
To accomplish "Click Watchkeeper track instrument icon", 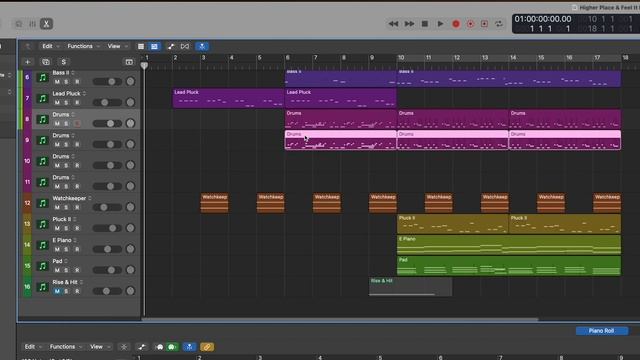I will click(42, 203).
